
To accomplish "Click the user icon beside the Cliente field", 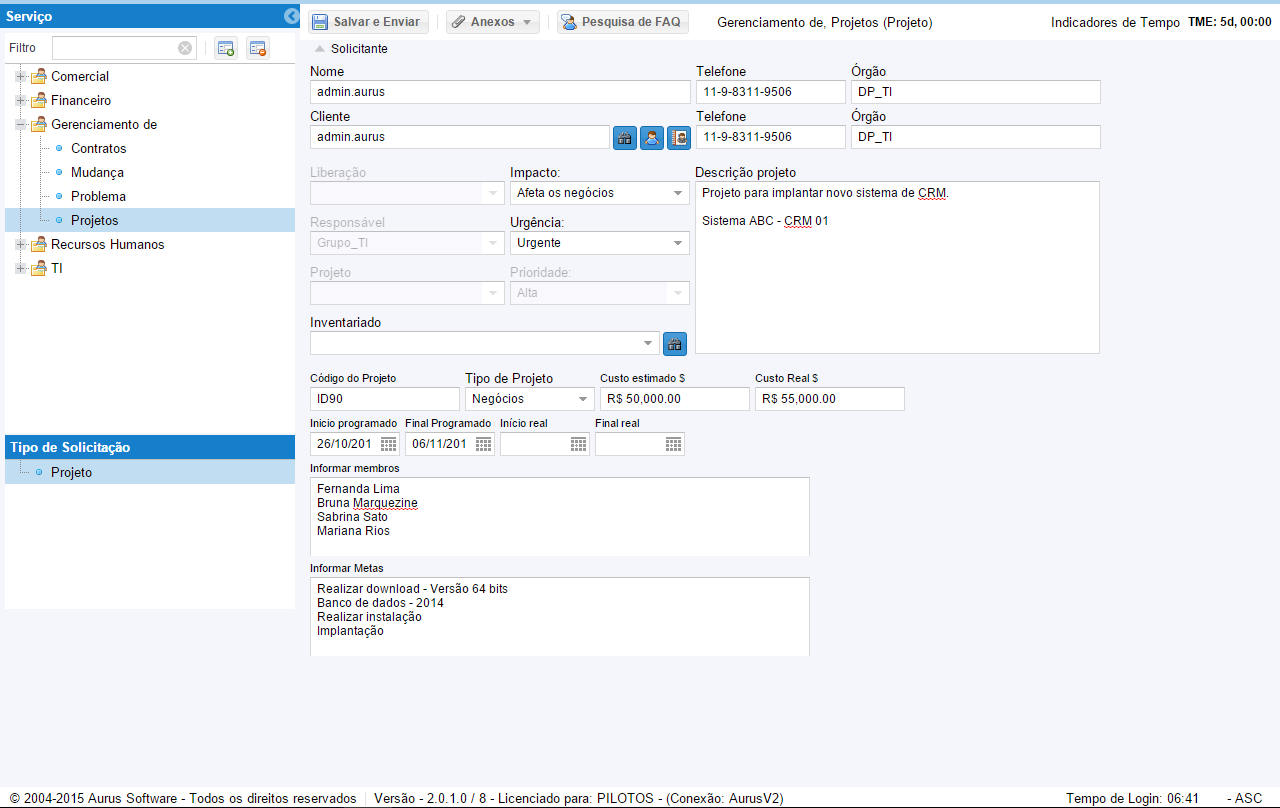I will point(652,138).
